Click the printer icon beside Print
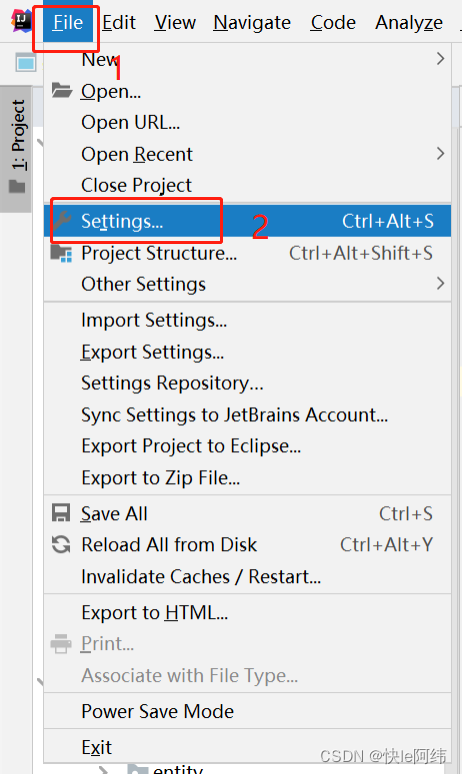 61,644
